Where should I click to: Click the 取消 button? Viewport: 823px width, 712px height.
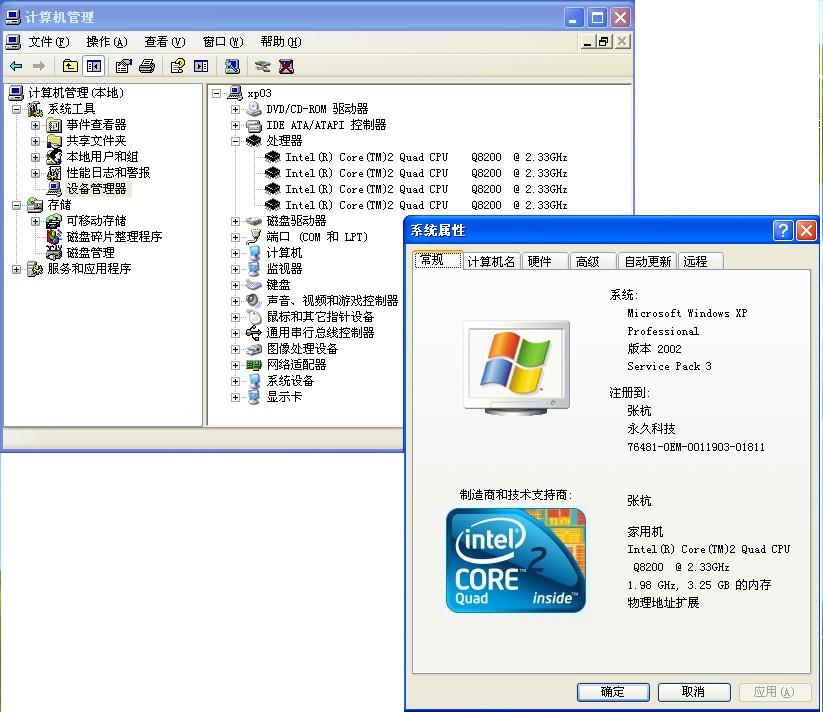pos(694,691)
